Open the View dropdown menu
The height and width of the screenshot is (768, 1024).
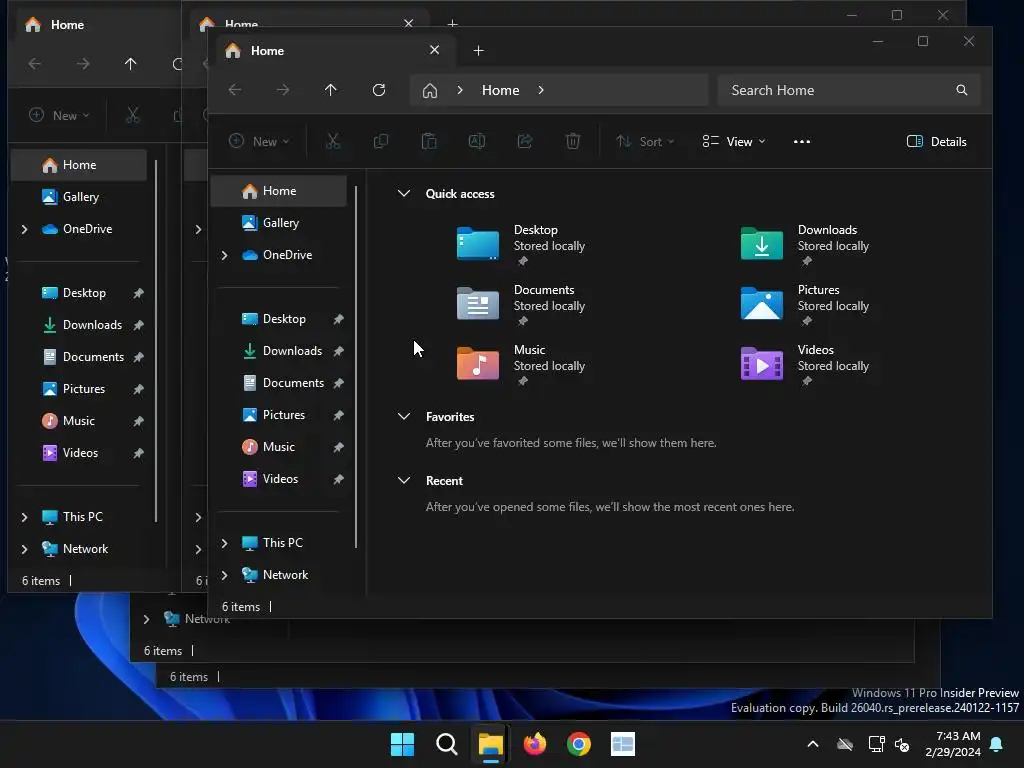[733, 142]
